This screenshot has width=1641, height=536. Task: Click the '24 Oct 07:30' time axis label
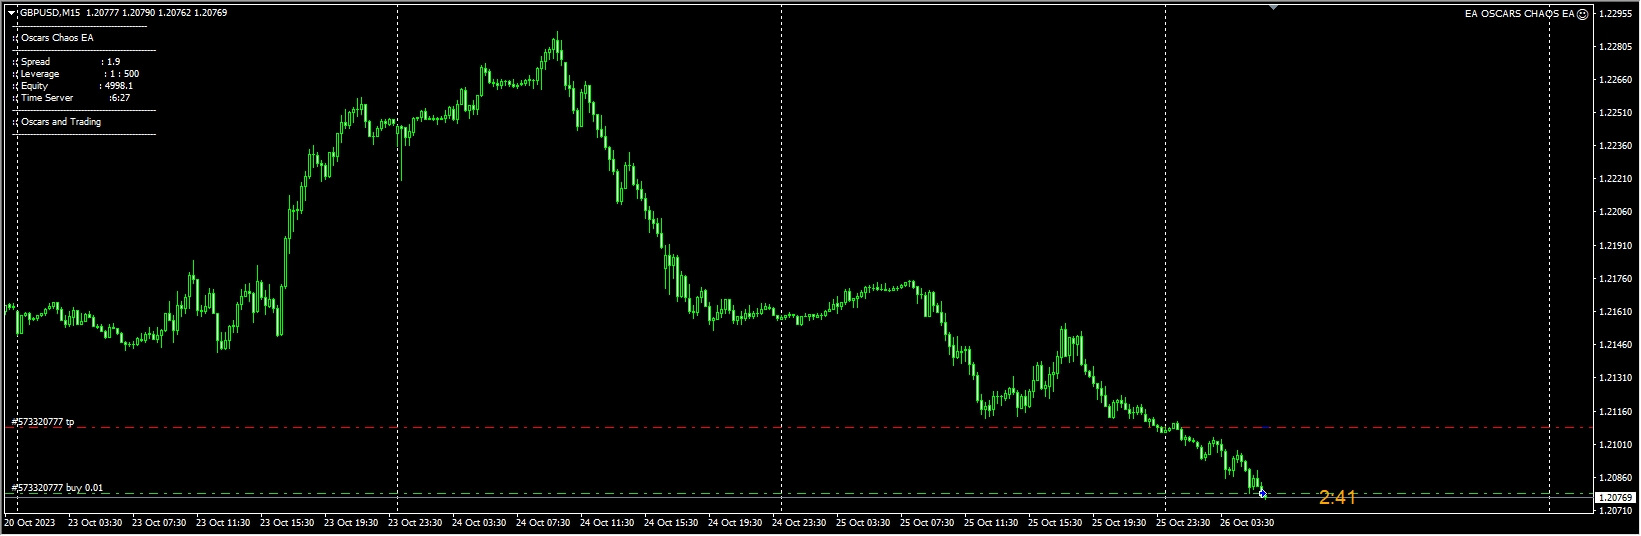pos(543,522)
